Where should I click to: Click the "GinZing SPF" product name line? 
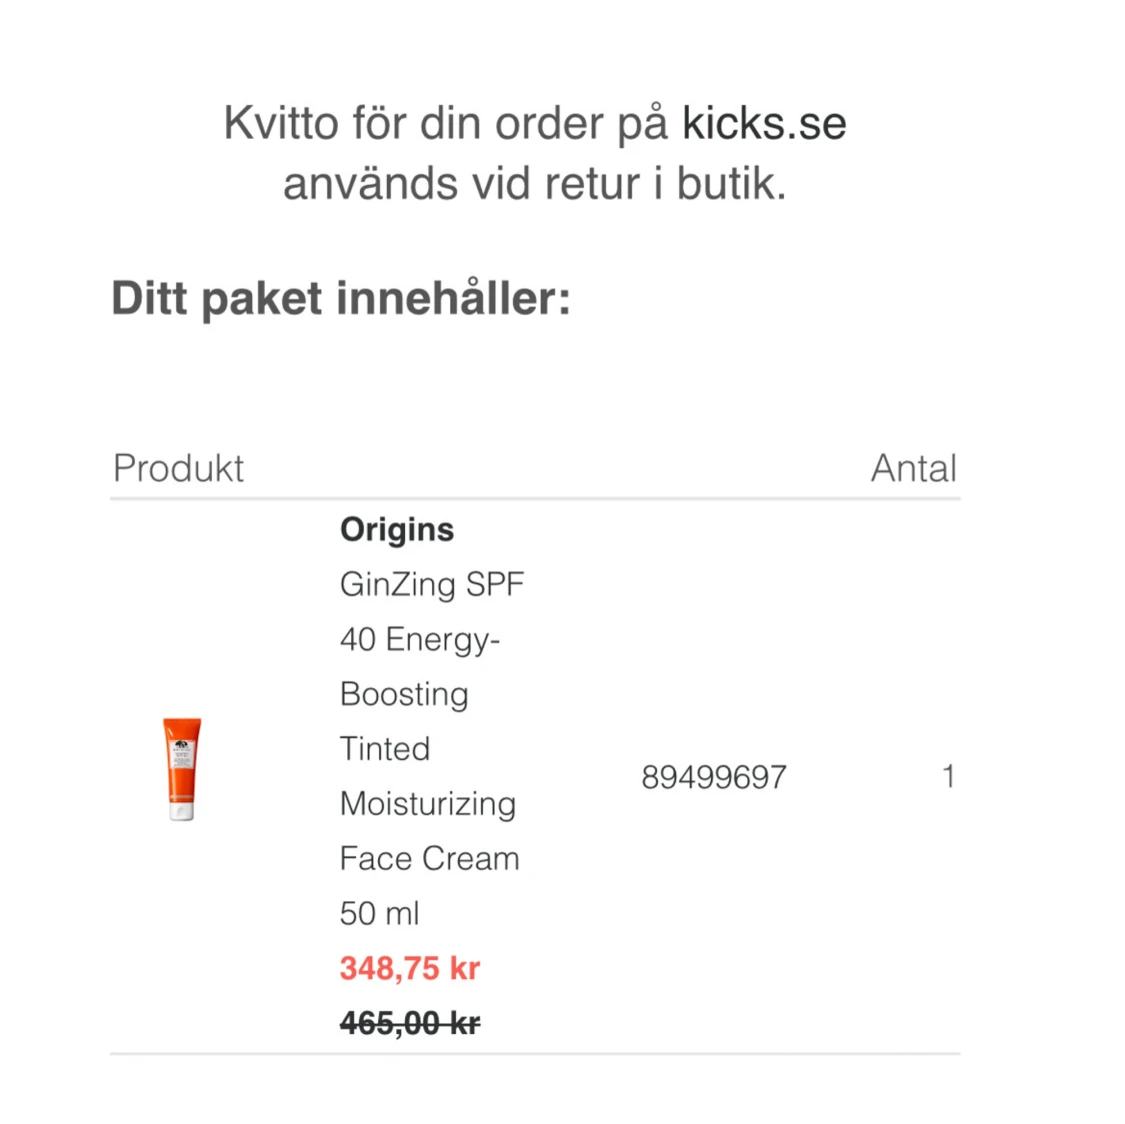(432, 584)
